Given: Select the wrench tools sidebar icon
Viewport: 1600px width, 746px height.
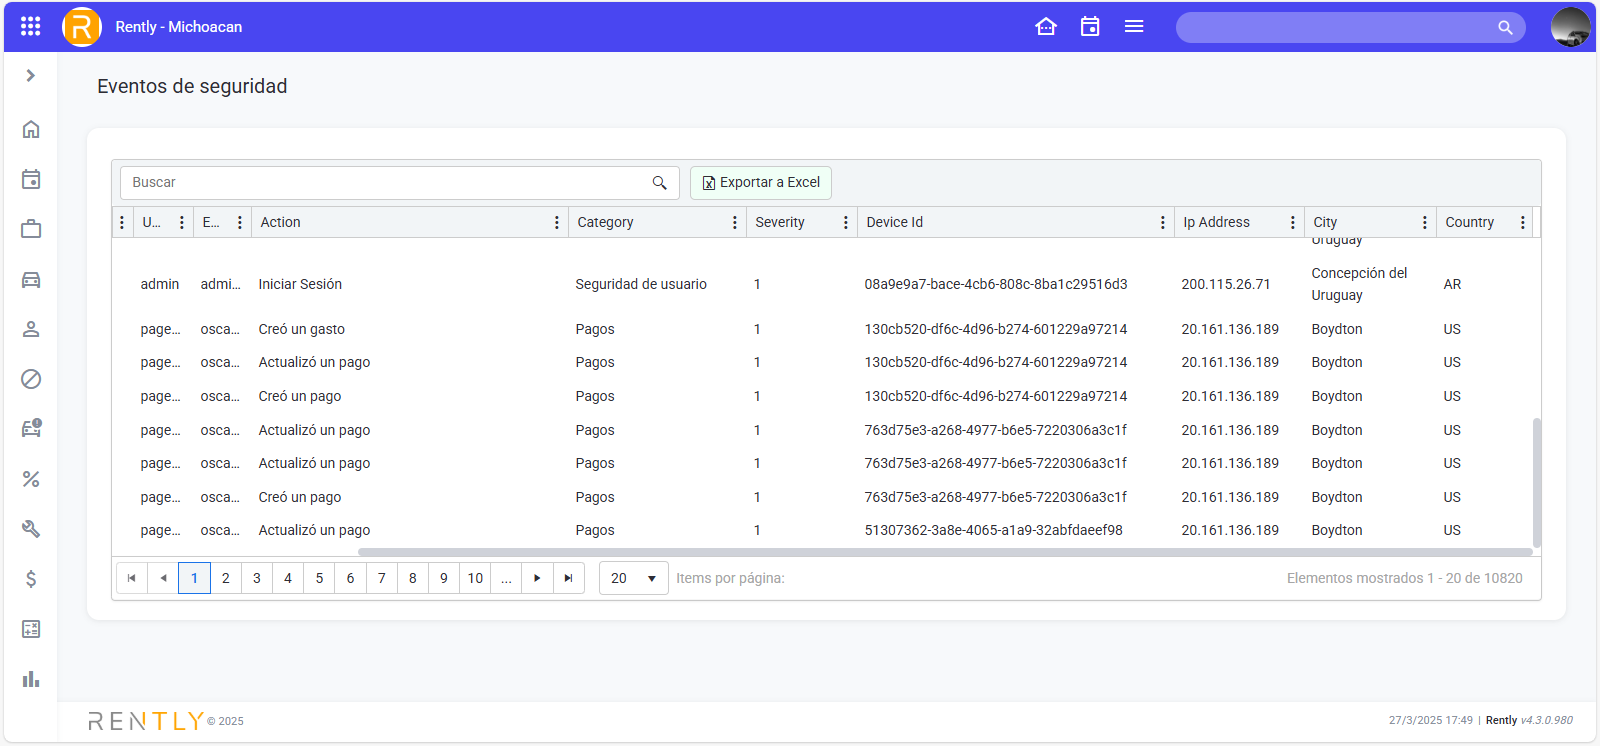Looking at the screenshot, I should click(x=31, y=529).
